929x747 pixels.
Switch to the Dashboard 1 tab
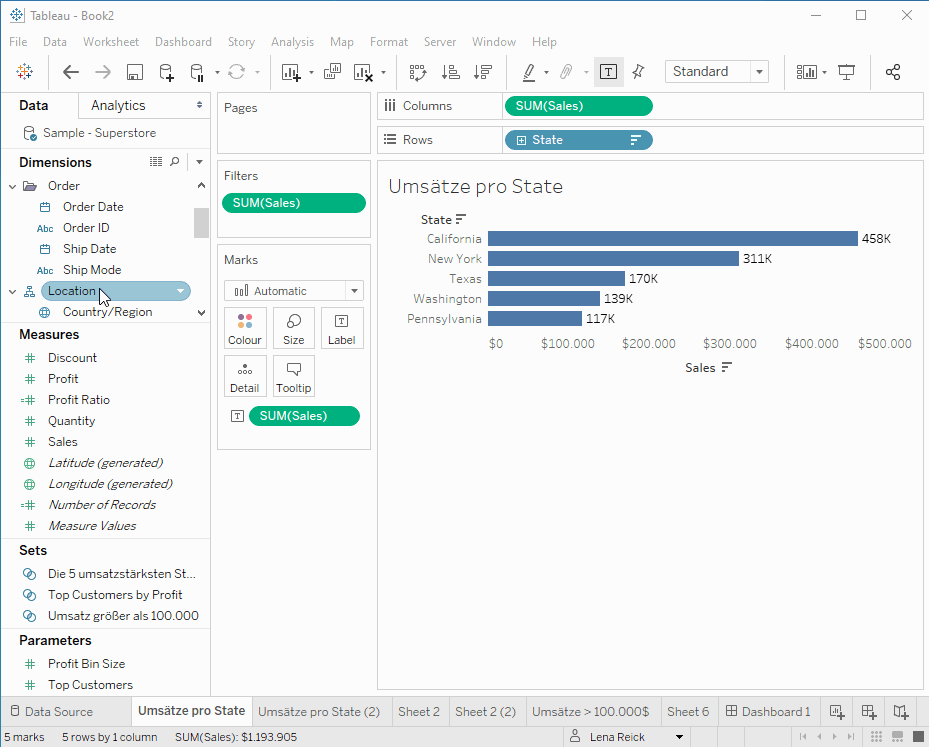click(x=768, y=711)
